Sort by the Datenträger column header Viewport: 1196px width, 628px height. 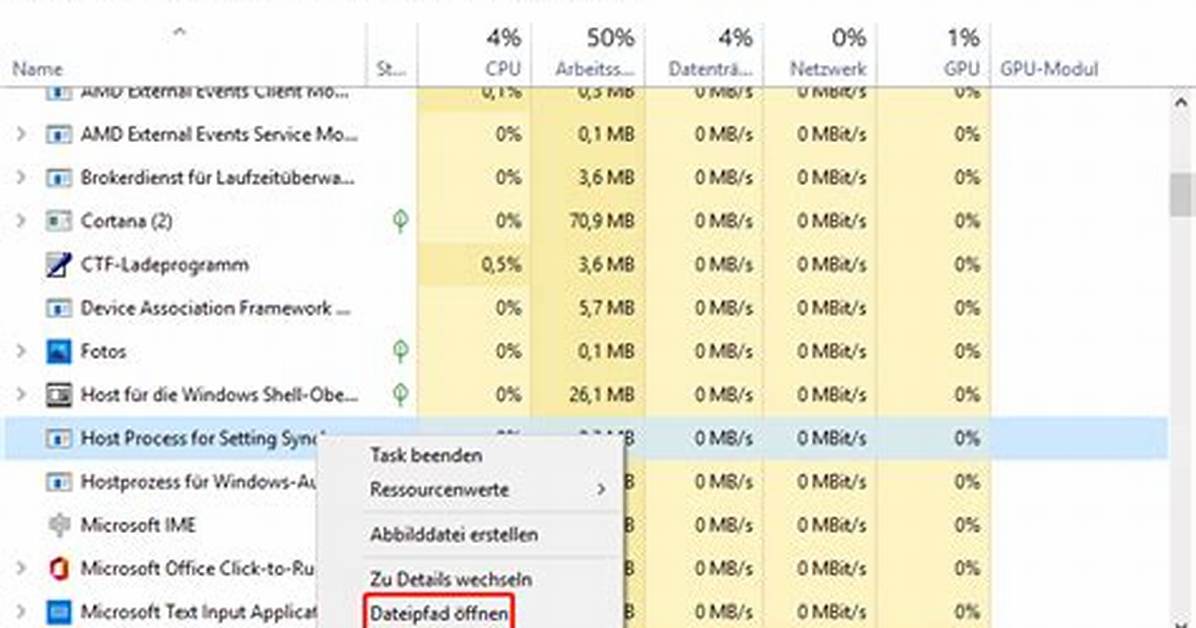(710, 69)
